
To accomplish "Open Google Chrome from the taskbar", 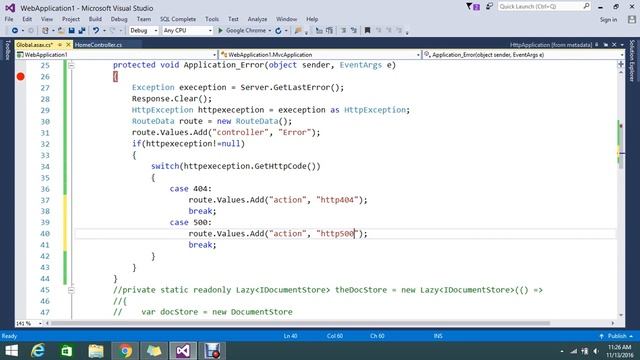I will 125,351.
